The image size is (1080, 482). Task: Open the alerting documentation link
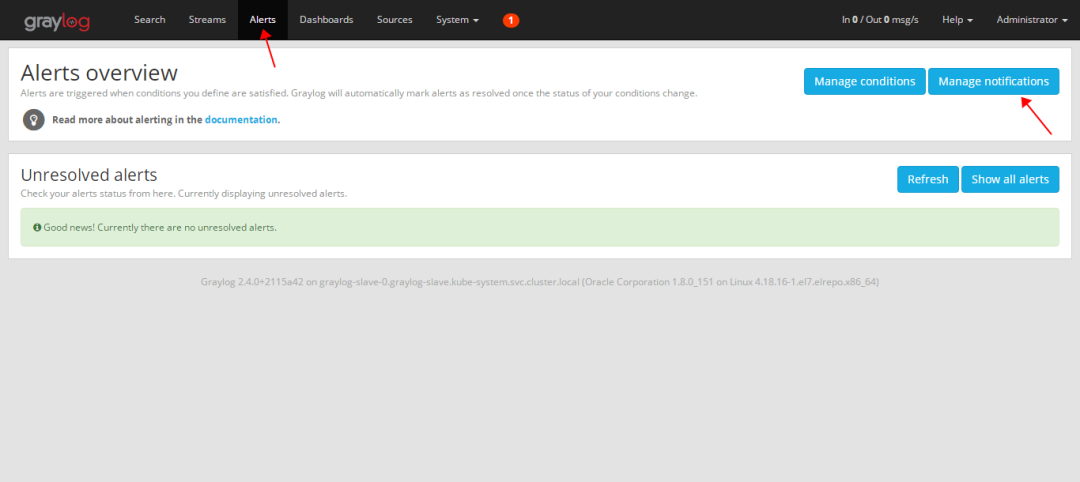point(242,119)
